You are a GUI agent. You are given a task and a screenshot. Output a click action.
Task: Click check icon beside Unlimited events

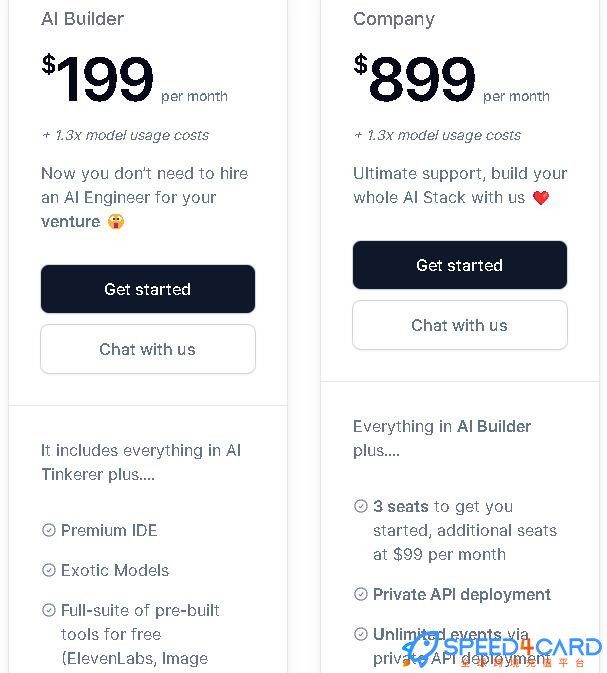(361, 634)
